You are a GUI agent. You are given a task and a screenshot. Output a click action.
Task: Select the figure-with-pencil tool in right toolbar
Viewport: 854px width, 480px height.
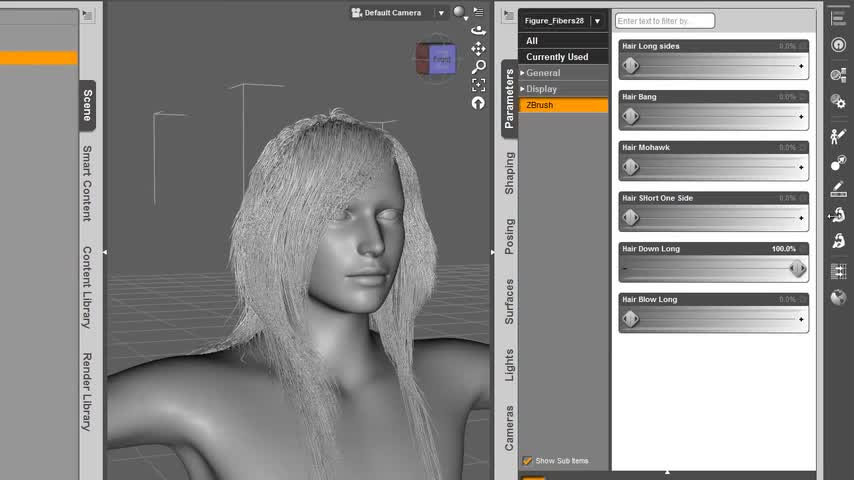[838, 136]
